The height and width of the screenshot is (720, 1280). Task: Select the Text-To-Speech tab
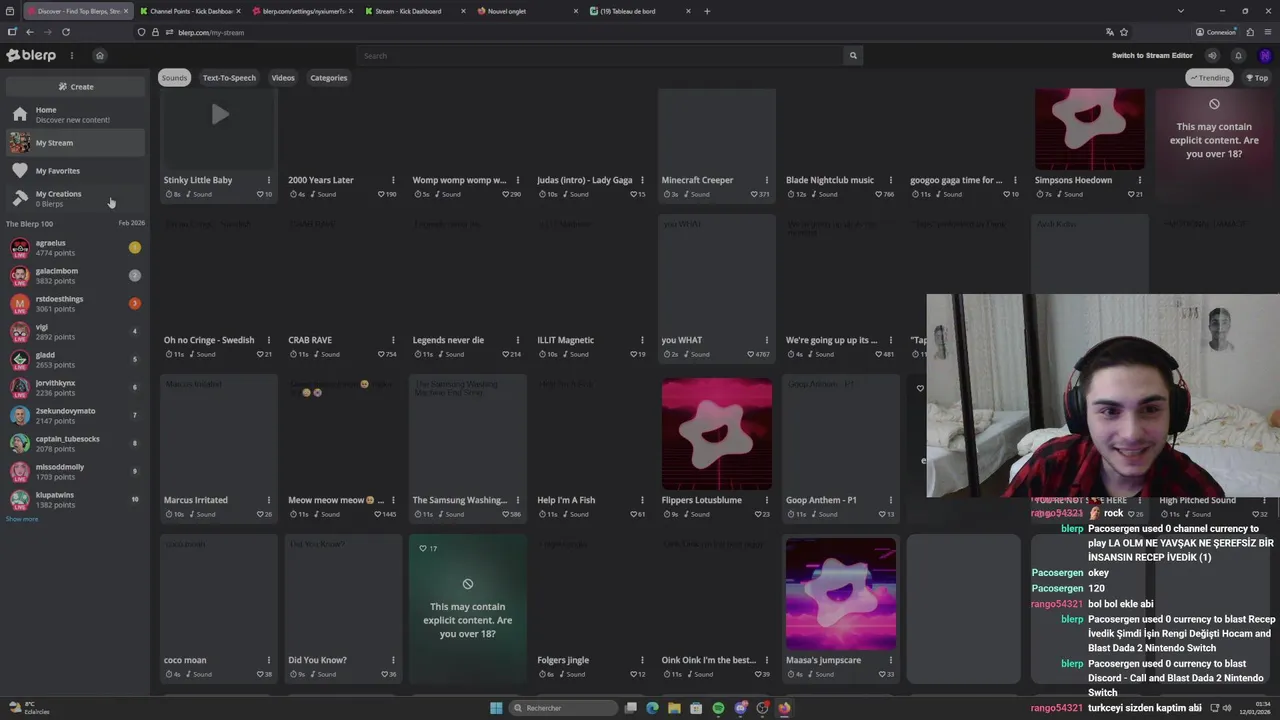click(229, 78)
